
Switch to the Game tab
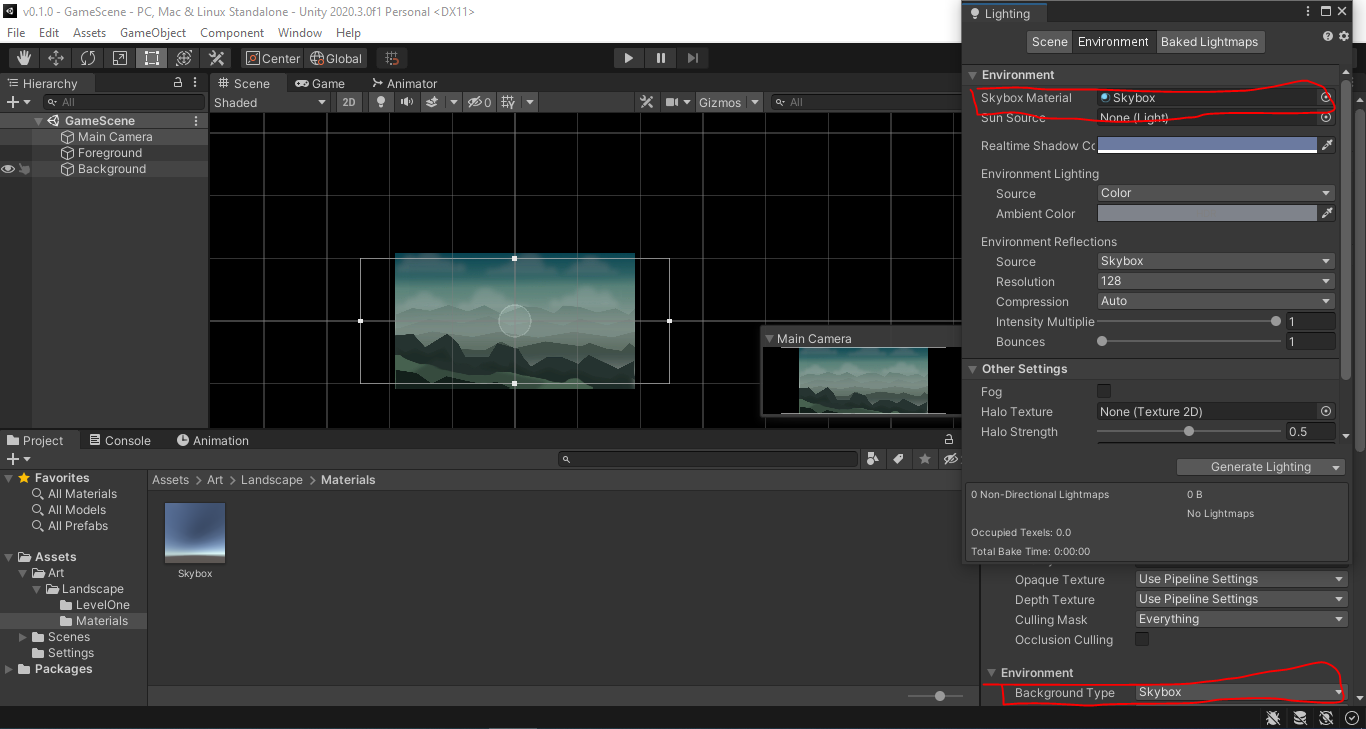319,83
